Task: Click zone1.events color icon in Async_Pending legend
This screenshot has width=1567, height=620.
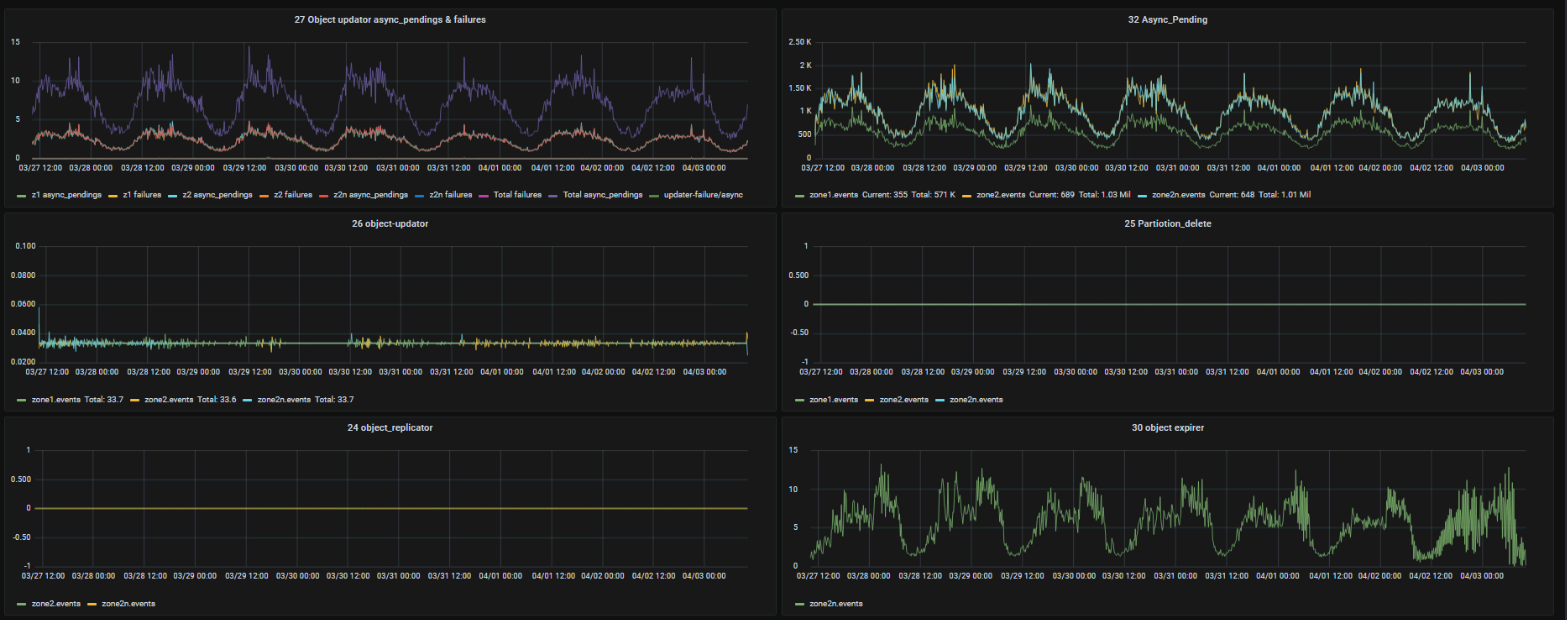Action: (x=800, y=194)
